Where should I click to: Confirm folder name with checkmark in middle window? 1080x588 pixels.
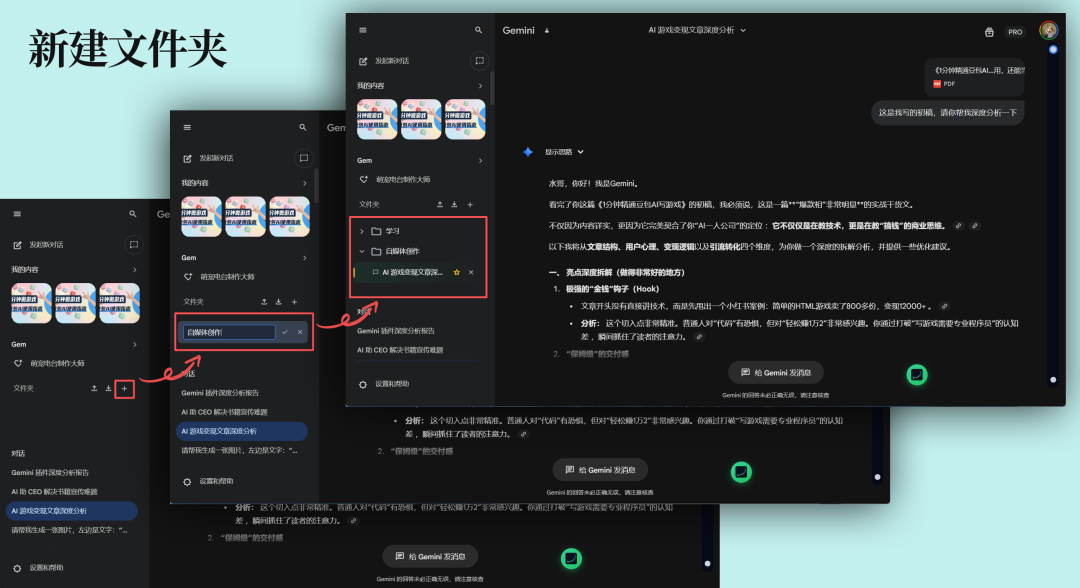(x=284, y=332)
